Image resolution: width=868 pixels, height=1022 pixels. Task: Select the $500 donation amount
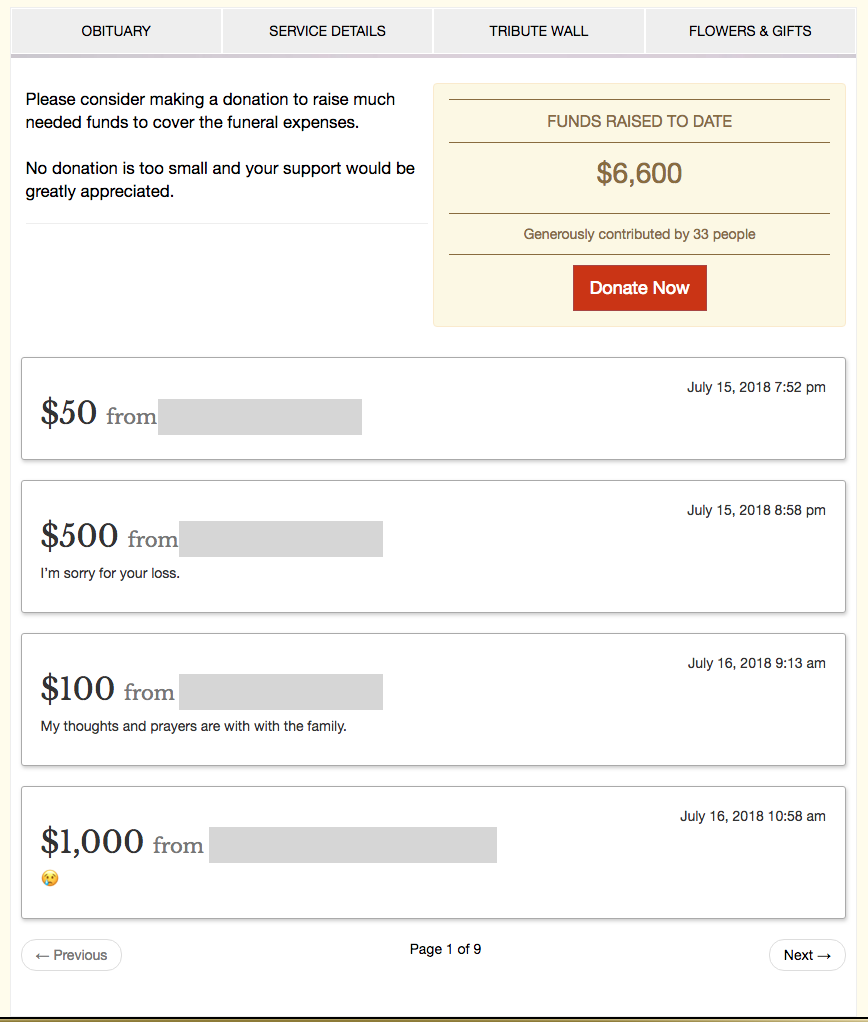[80, 536]
